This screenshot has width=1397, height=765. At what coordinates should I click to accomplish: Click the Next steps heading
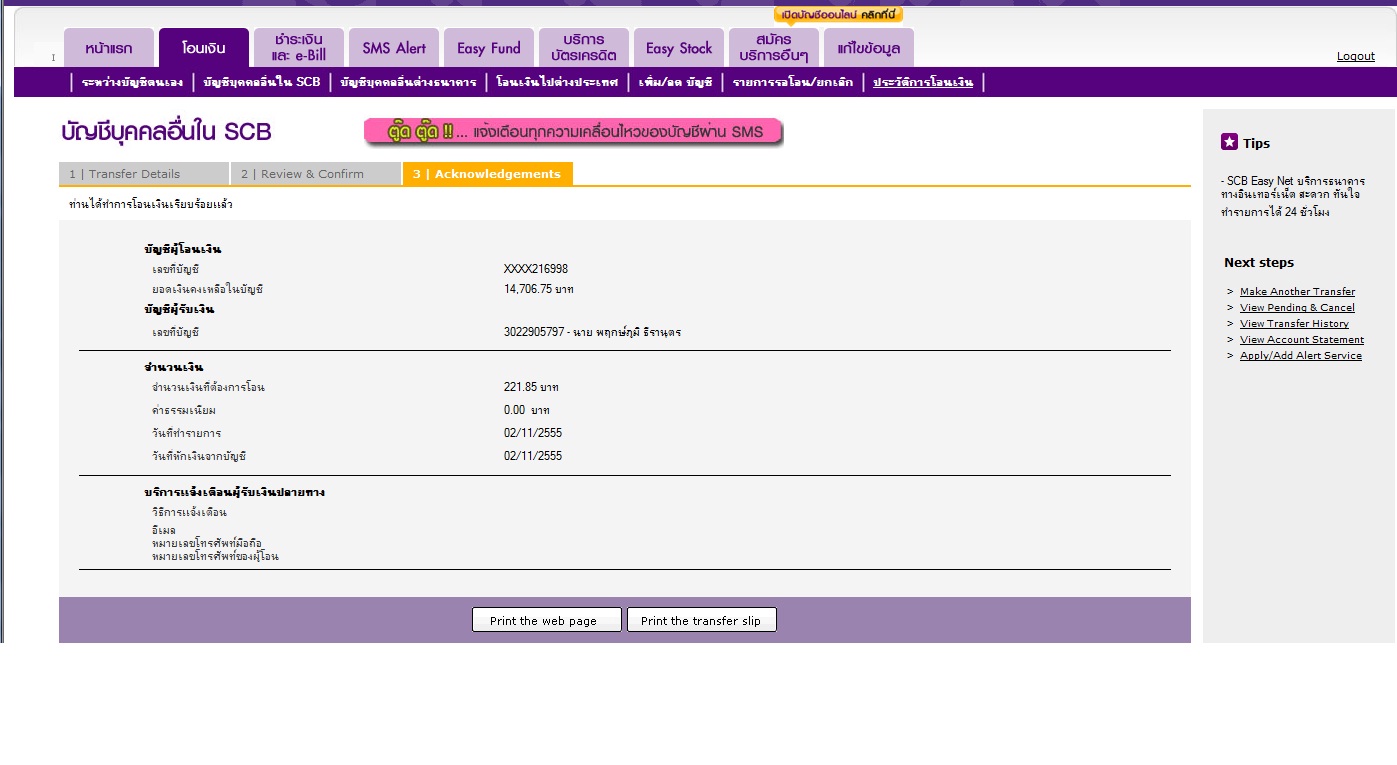coord(1259,263)
